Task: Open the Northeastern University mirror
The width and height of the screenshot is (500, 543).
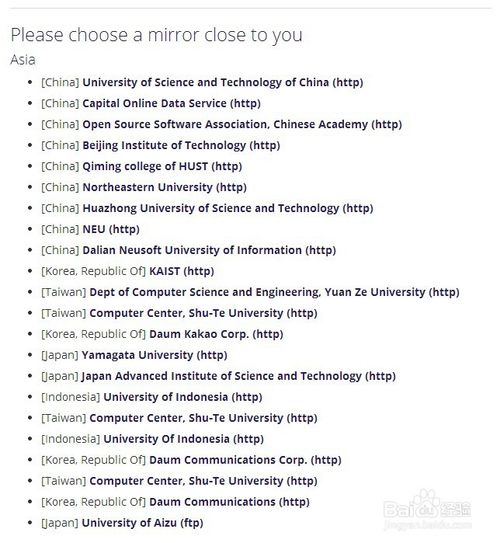Action: [x=164, y=187]
